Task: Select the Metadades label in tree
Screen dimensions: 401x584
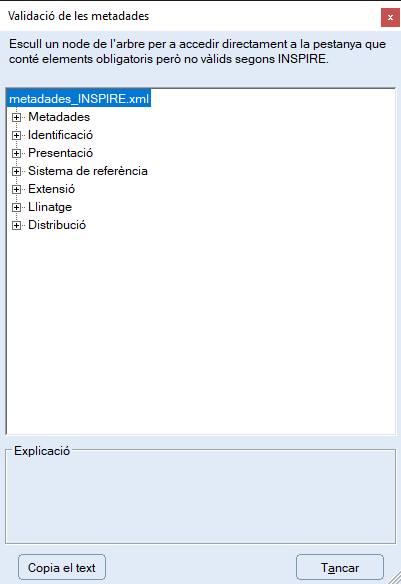Action: 59,117
